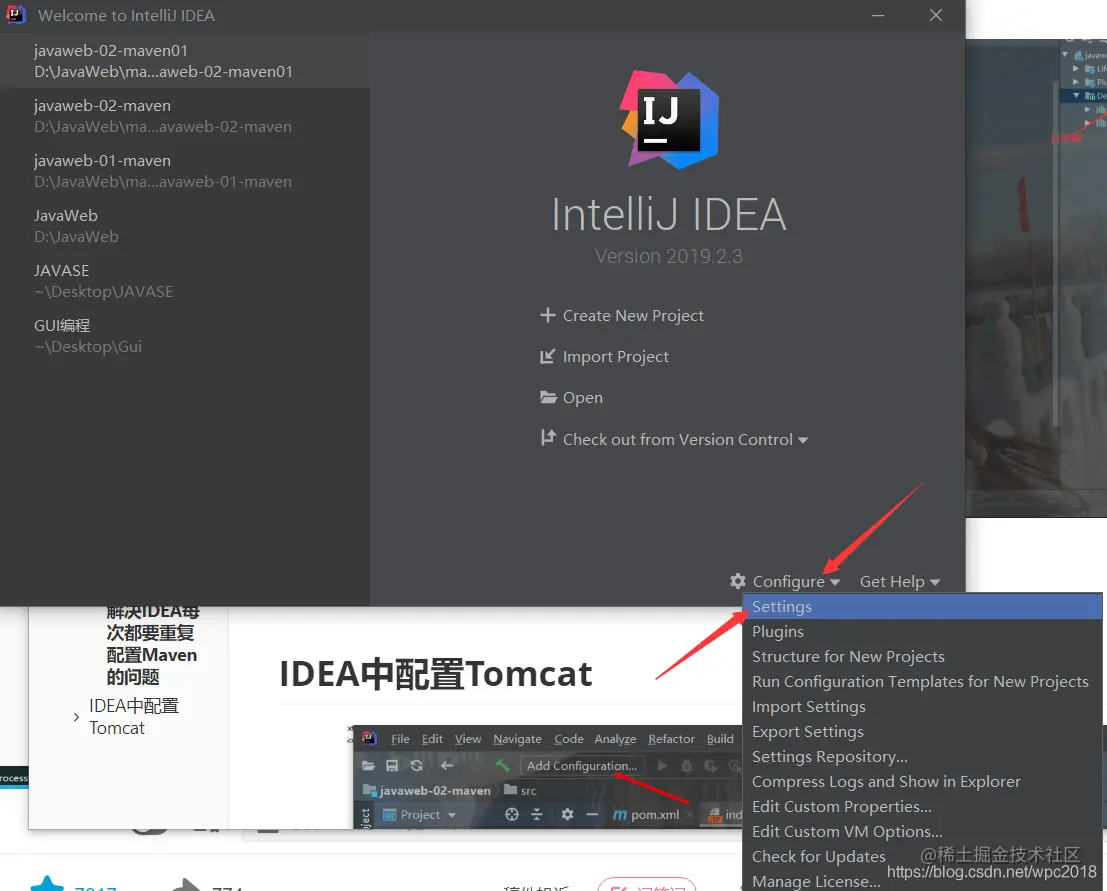Choose Manage License... entry

pos(922,881)
